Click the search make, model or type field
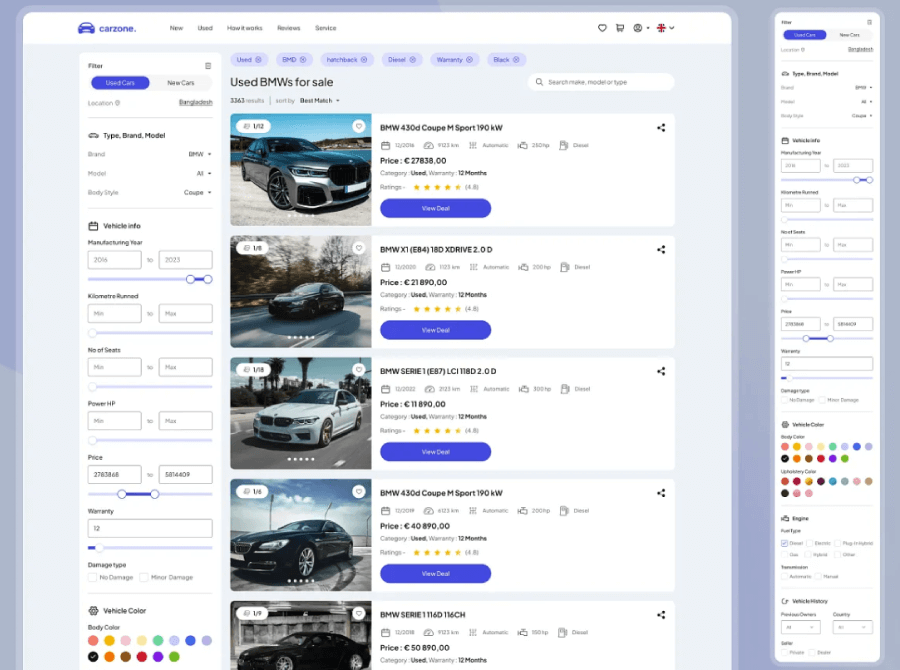Image resolution: width=900 pixels, height=670 pixels. [601, 82]
